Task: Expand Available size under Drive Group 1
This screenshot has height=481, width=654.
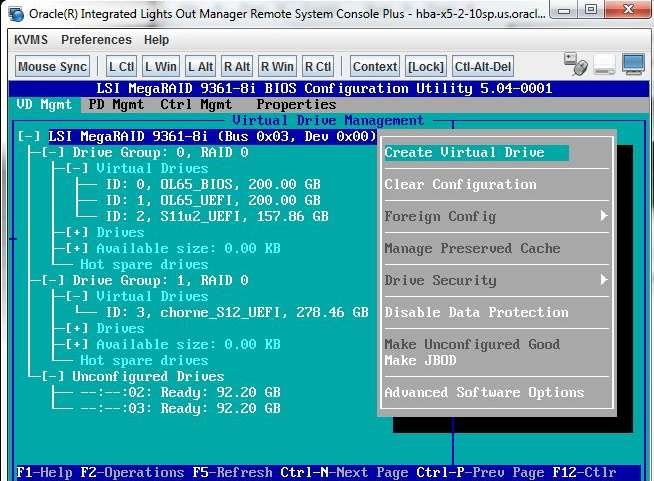Action: pyautogui.click(x=77, y=344)
